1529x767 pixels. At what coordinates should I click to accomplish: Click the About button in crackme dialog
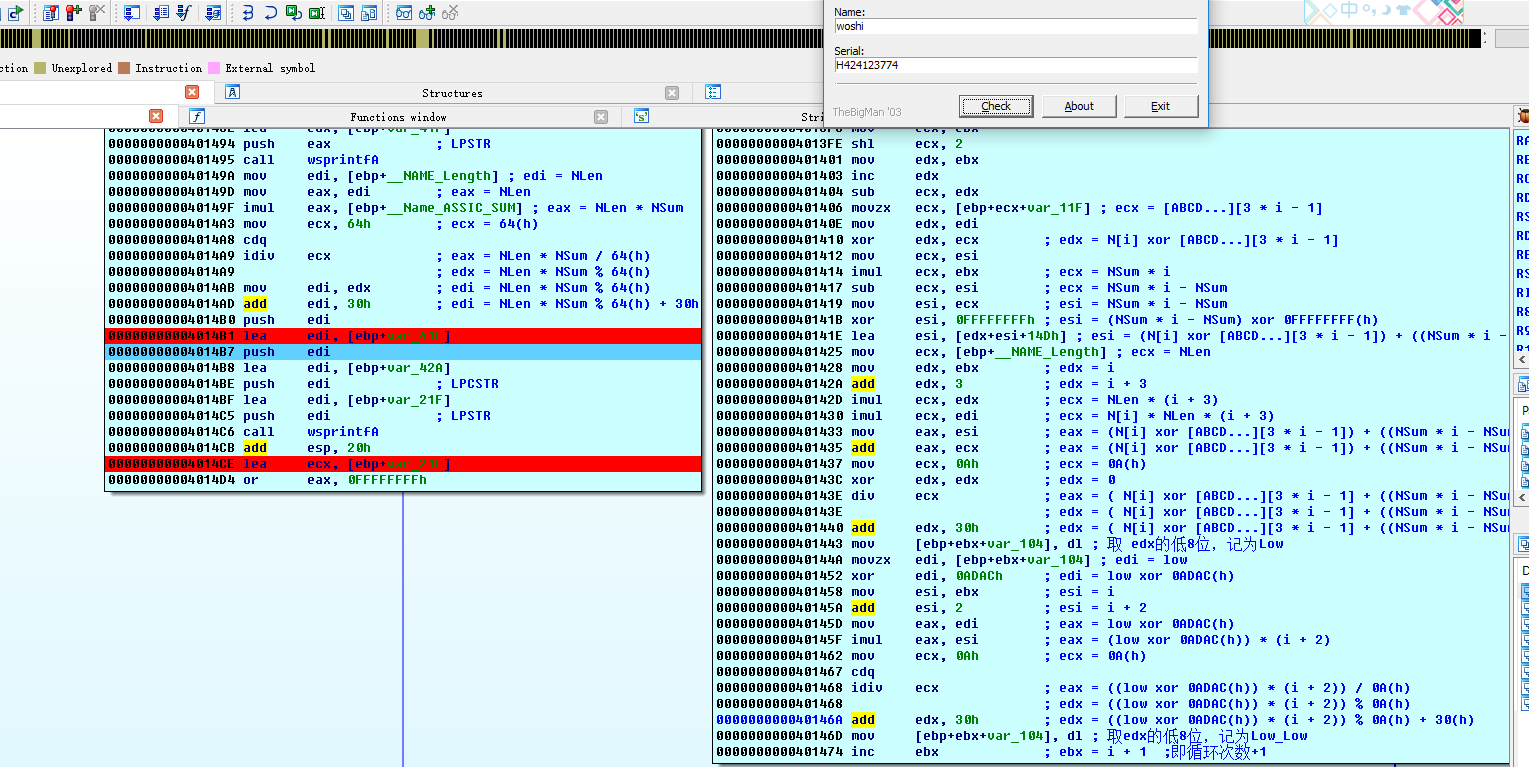coord(1079,106)
